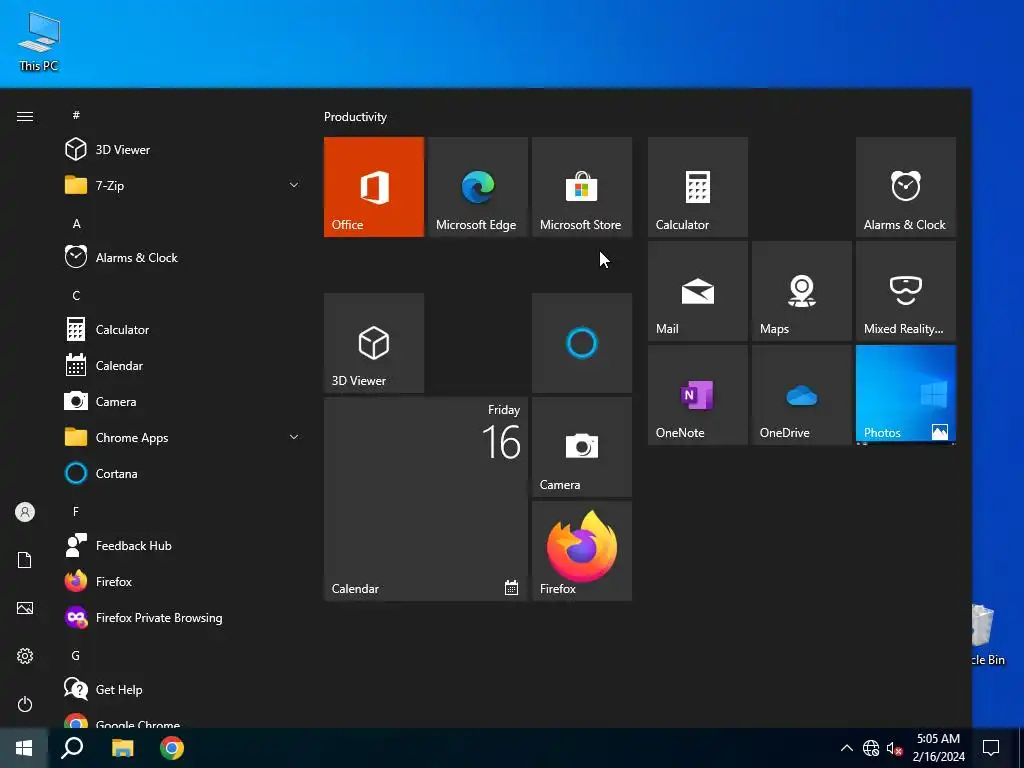This screenshot has width=1024, height=768.
Task: Open the user account icon
Action: (25, 512)
